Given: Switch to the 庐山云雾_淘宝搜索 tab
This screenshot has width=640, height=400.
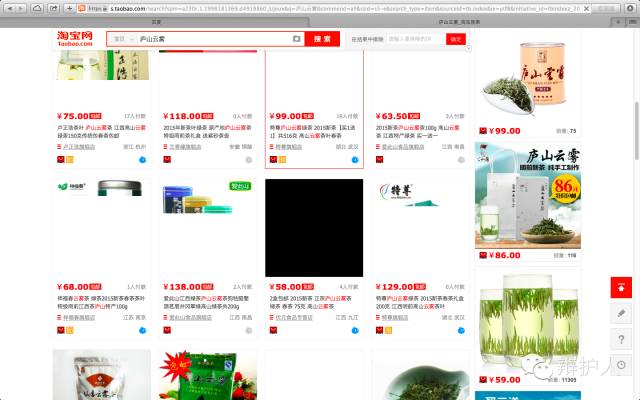Looking at the screenshot, I should tap(459, 22).
